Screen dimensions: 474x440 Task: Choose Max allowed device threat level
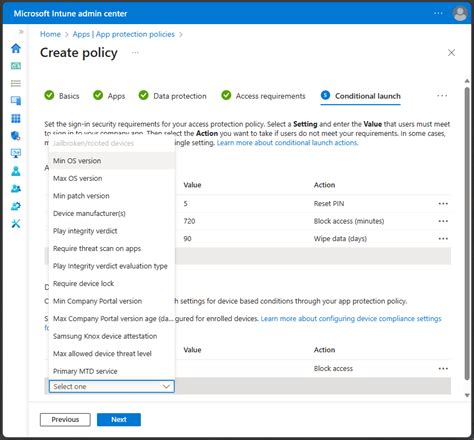[x=112, y=354]
